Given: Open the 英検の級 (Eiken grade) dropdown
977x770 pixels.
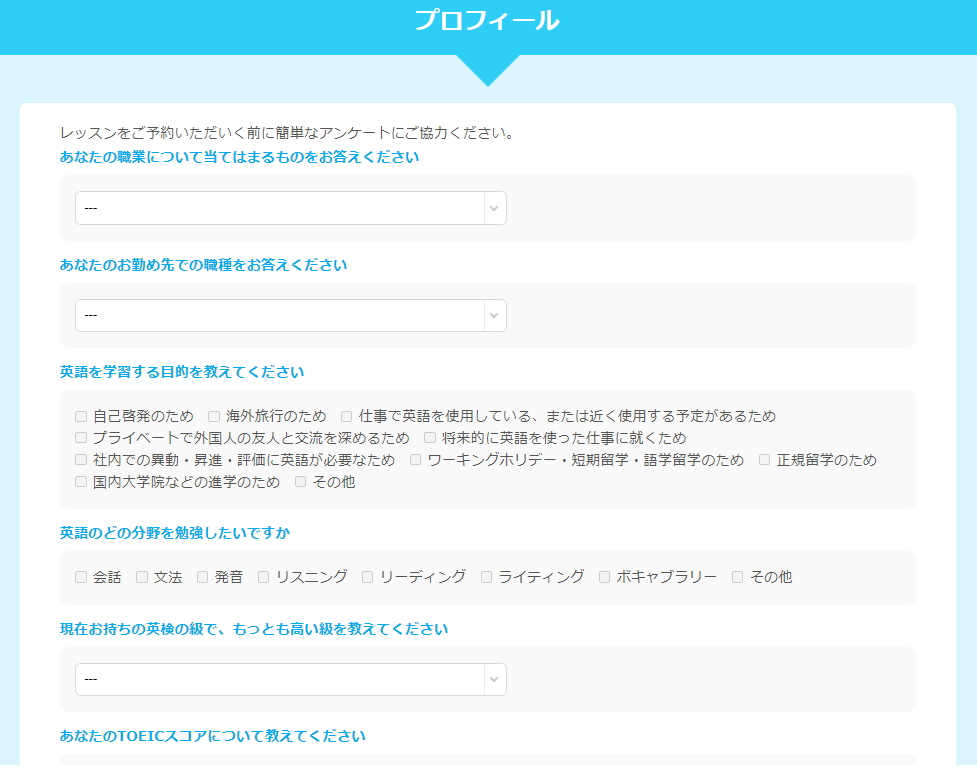Looking at the screenshot, I should [290, 679].
